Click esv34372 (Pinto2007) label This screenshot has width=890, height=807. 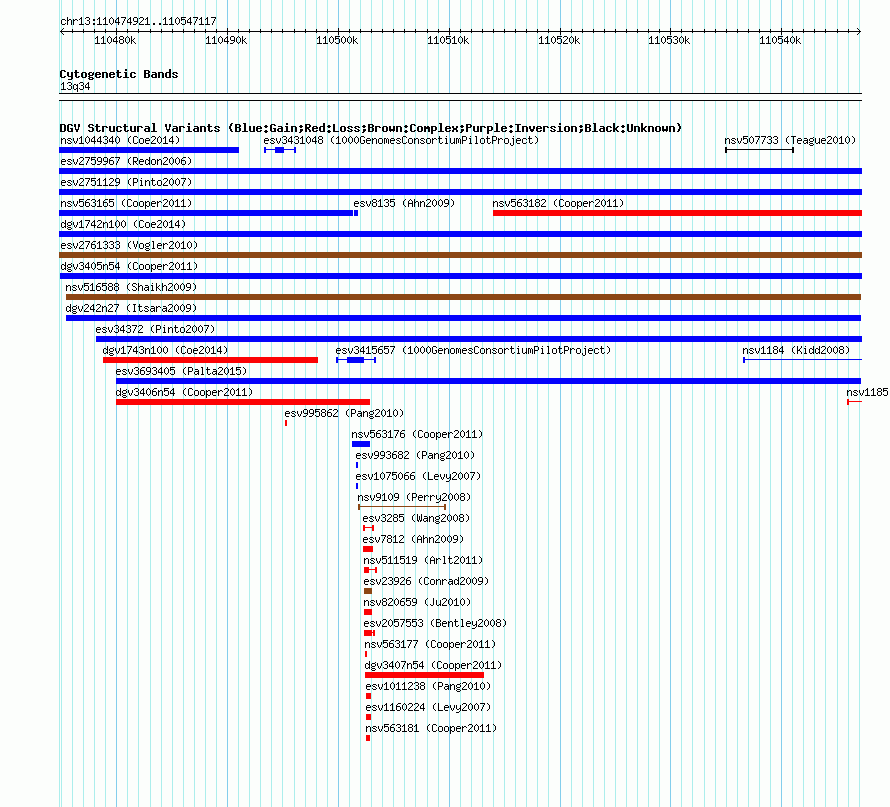point(155,329)
